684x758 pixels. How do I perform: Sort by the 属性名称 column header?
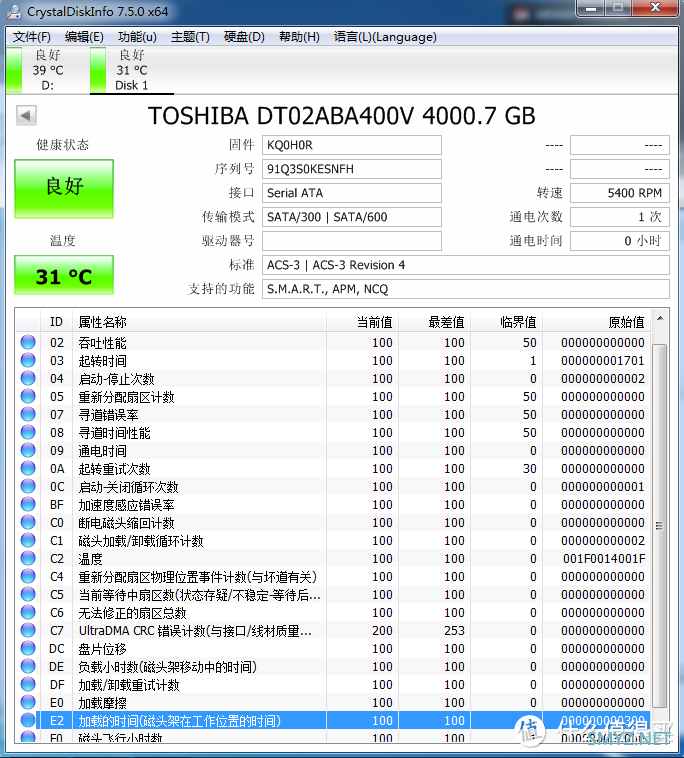click(199, 322)
